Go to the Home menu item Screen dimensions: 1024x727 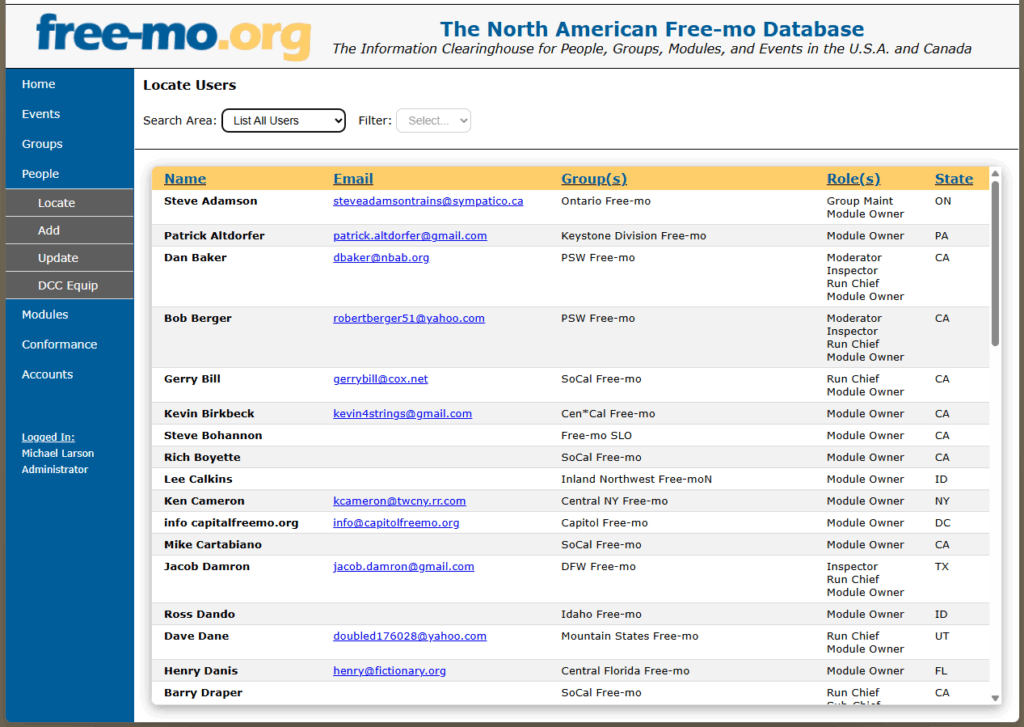(39, 84)
